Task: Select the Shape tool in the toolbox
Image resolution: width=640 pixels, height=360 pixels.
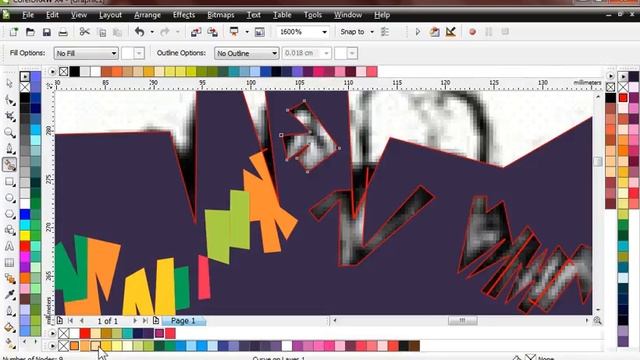Action: click(9, 100)
